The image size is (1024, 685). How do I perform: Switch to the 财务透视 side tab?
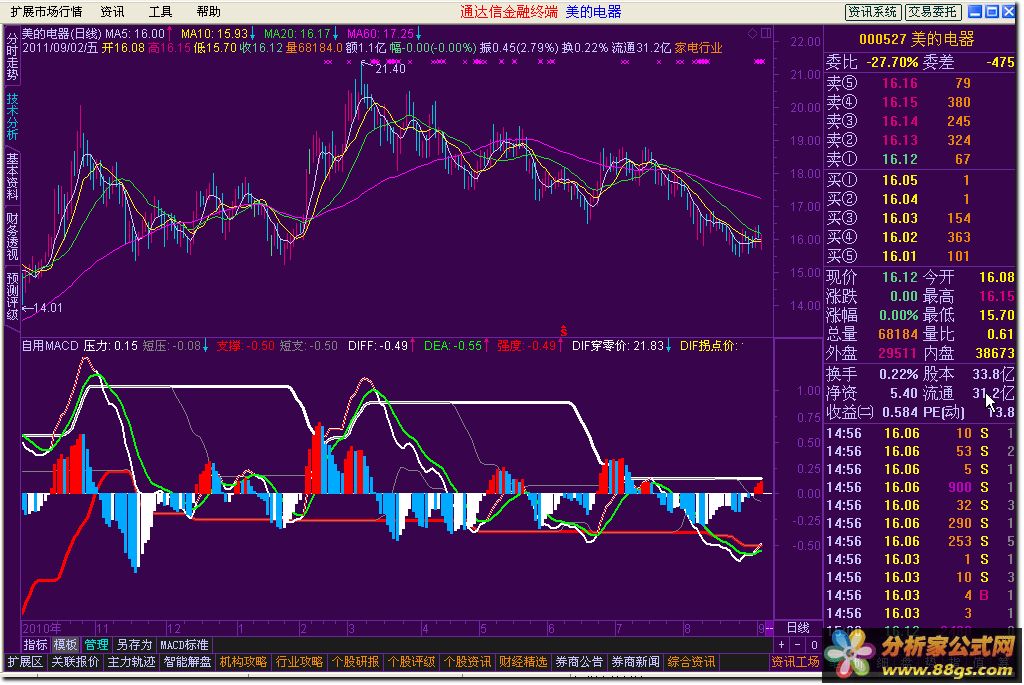click(x=12, y=236)
